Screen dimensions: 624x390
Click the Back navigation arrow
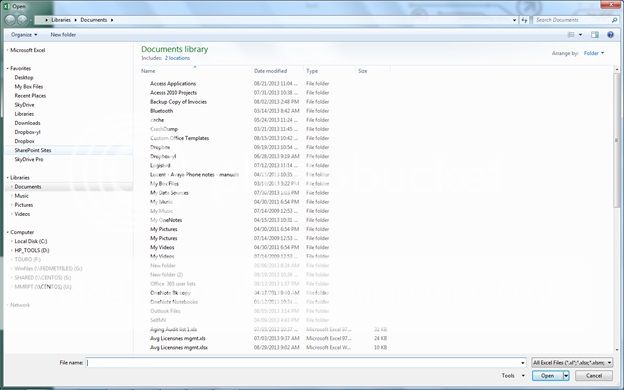(x=10, y=20)
